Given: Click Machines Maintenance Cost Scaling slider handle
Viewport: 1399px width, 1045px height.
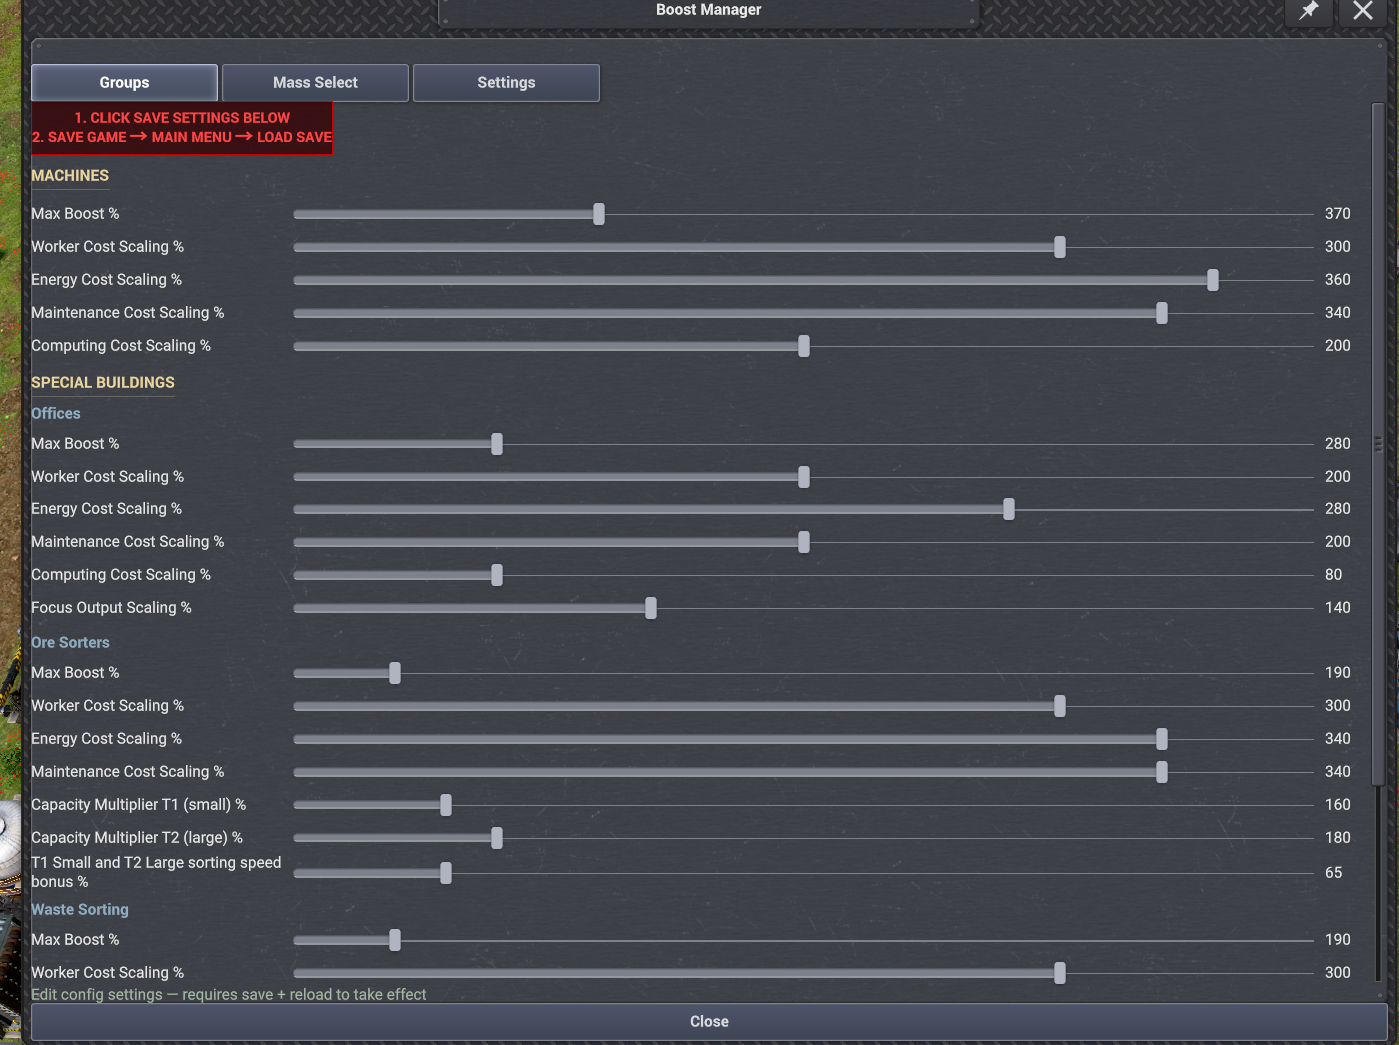Looking at the screenshot, I should click(1162, 313).
